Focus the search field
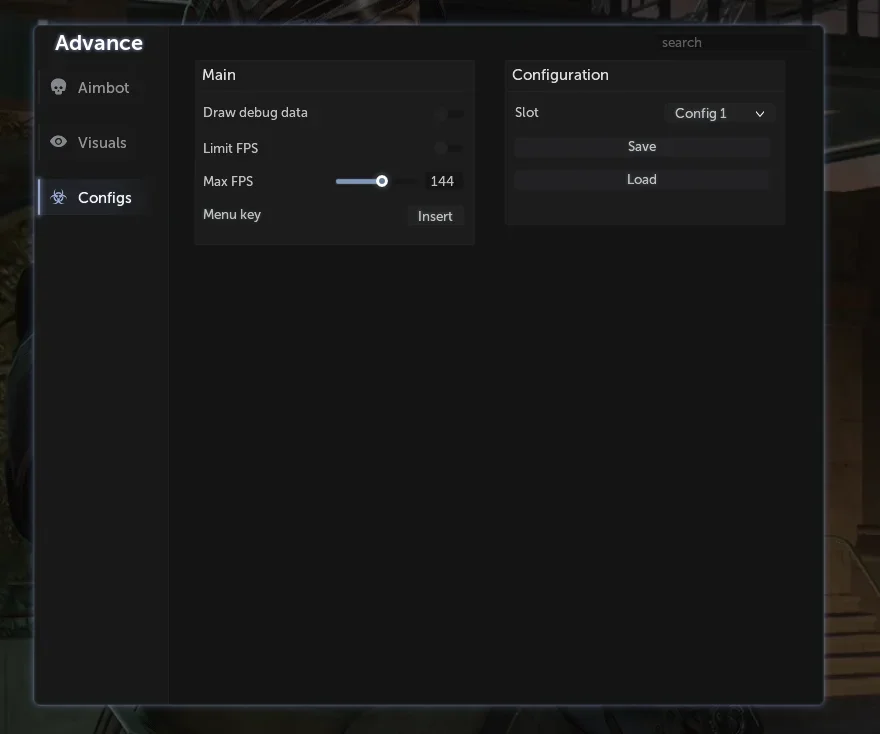The height and width of the screenshot is (734, 880). click(733, 43)
